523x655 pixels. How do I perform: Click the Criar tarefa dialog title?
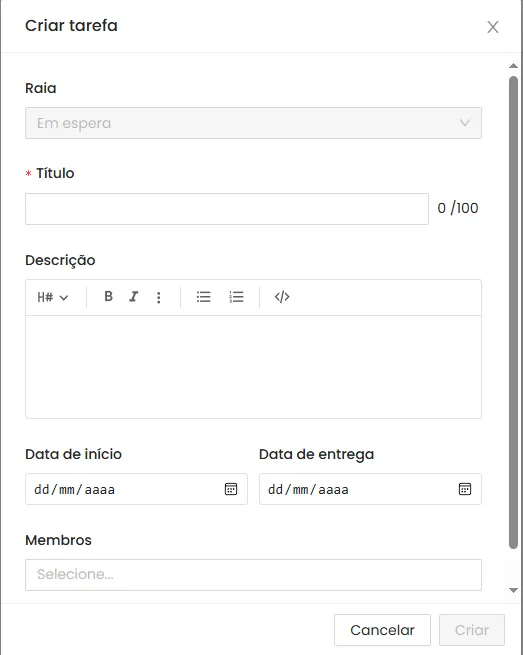71,25
